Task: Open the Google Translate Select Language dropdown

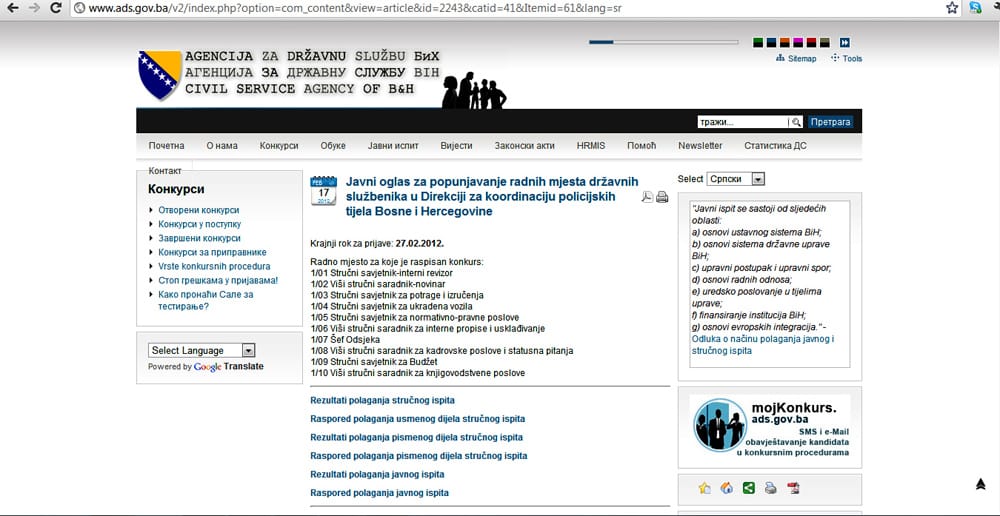Action: coord(202,351)
